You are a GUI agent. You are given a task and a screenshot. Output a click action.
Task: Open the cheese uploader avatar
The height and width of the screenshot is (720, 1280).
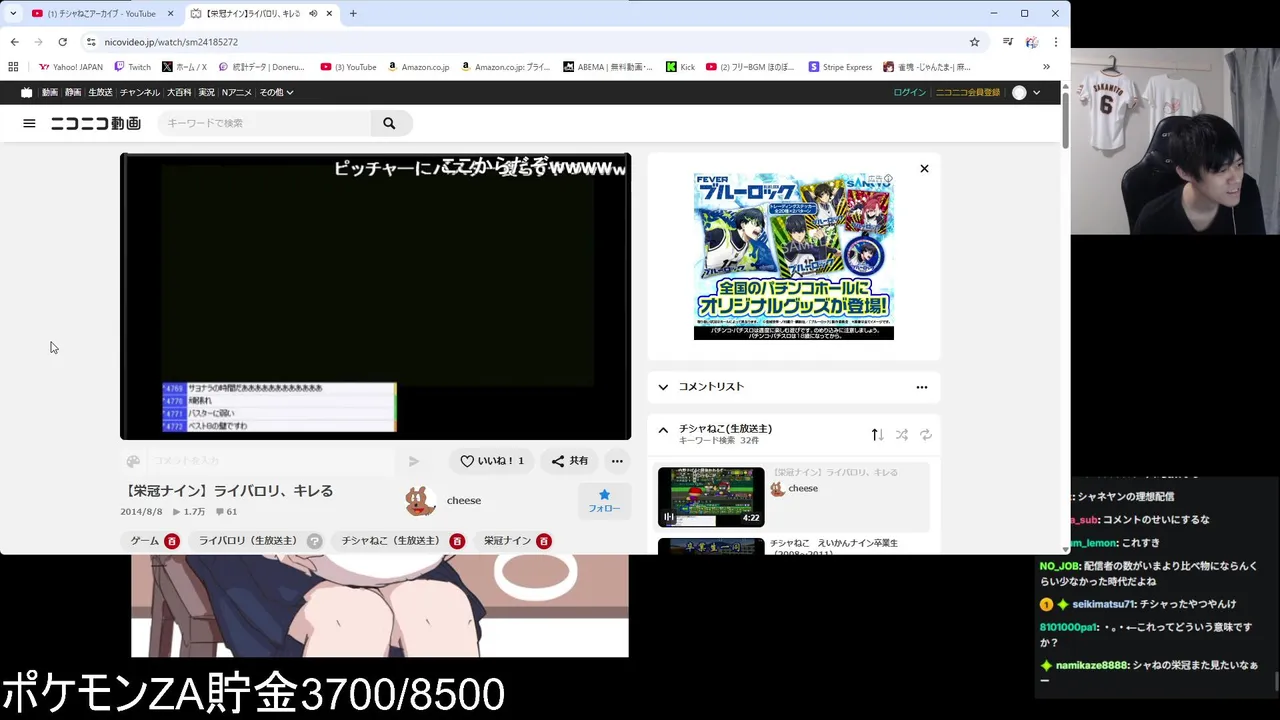coord(420,501)
